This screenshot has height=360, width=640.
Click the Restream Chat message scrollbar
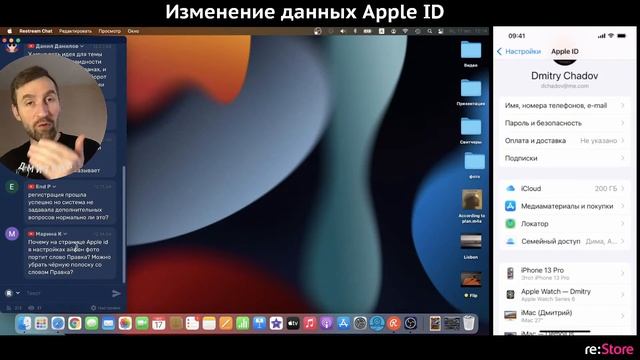click(124, 224)
